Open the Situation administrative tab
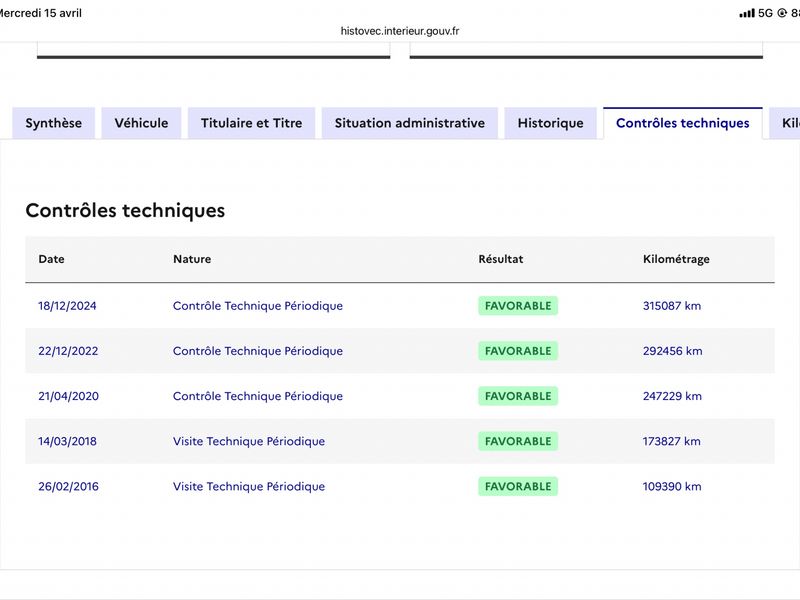 [x=410, y=123]
